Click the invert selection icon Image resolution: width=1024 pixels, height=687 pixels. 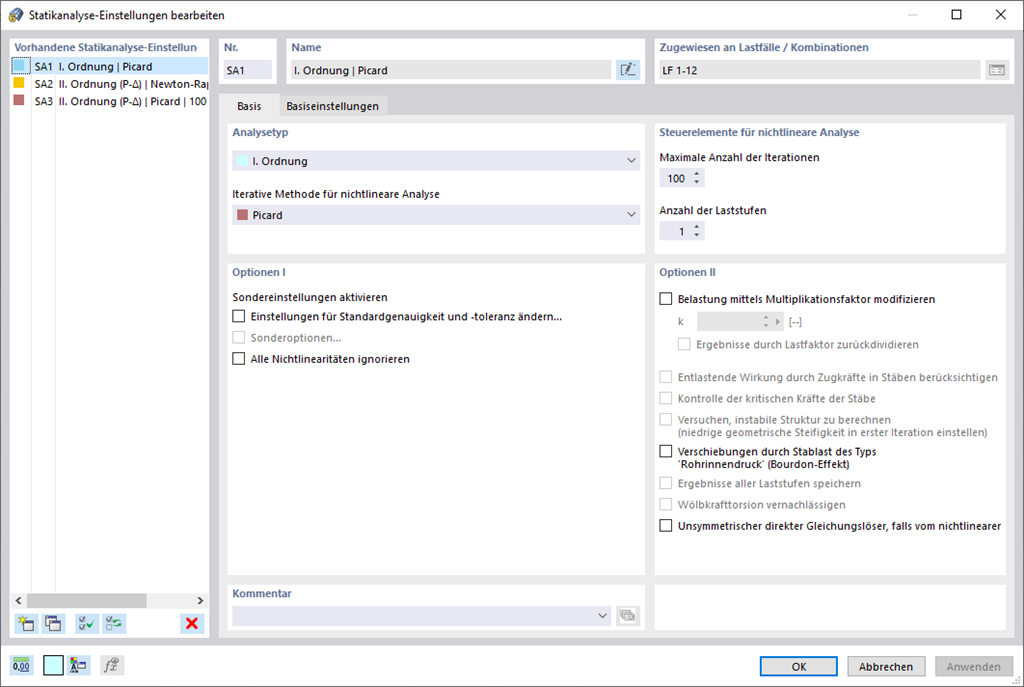coord(115,624)
